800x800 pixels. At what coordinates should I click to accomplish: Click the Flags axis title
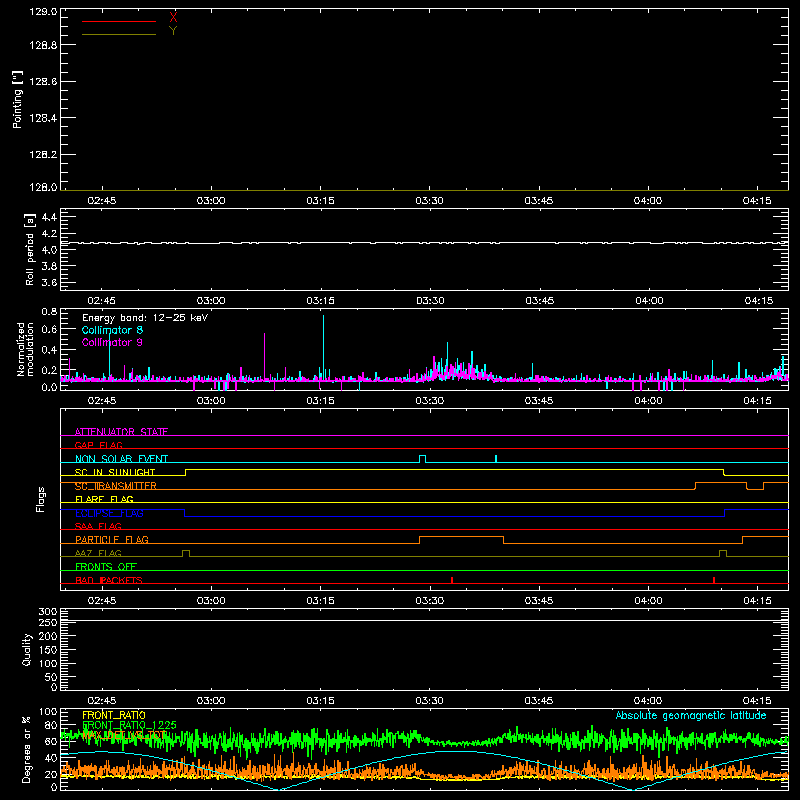point(41,499)
